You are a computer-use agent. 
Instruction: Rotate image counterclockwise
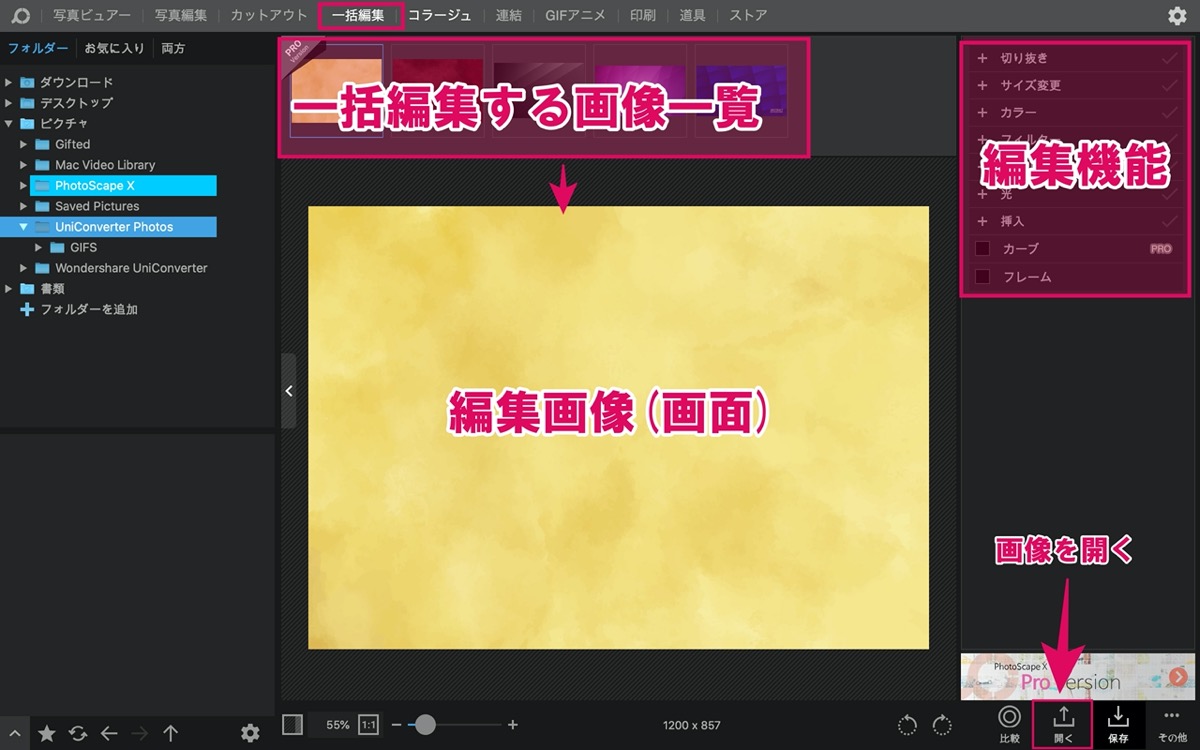[x=907, y=725]
